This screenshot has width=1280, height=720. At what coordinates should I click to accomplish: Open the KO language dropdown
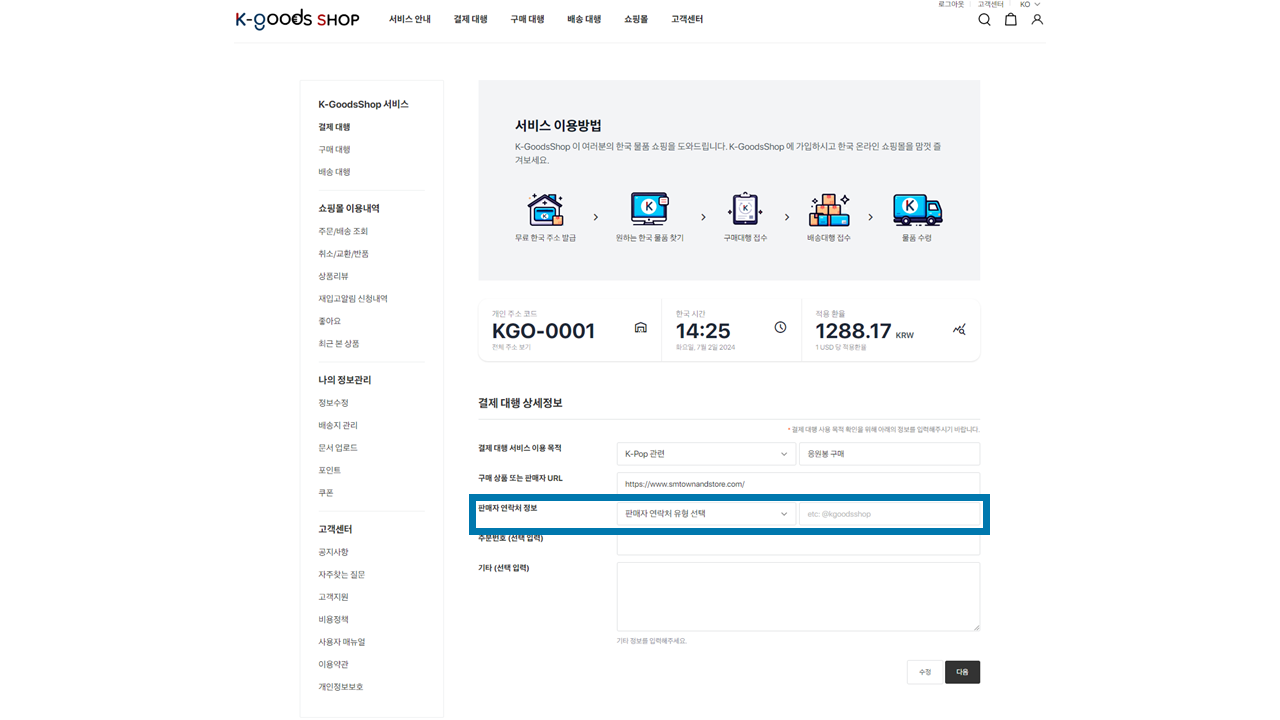(1030, 5)
